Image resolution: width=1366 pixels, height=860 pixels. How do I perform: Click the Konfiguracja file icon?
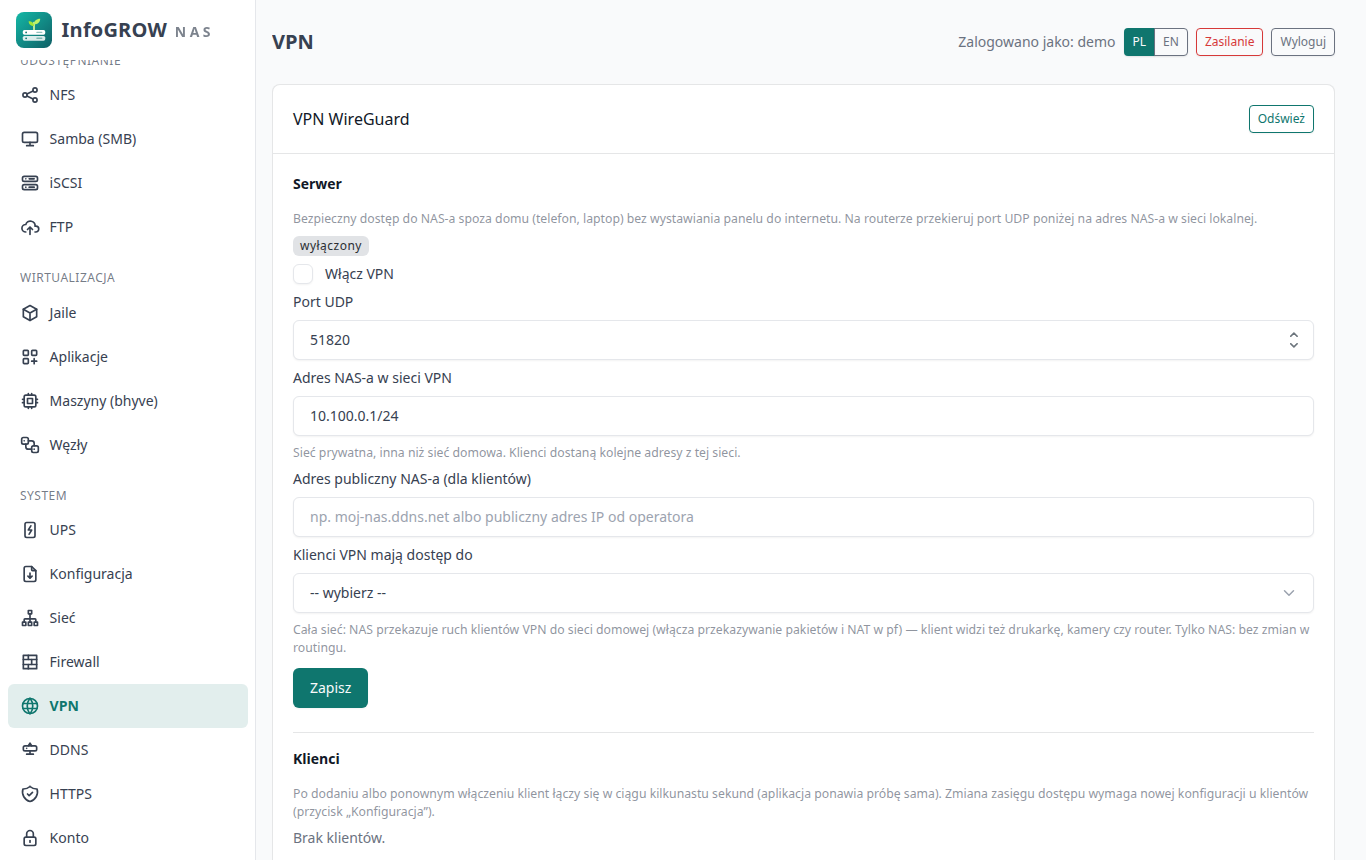click(x=30, y=574)
